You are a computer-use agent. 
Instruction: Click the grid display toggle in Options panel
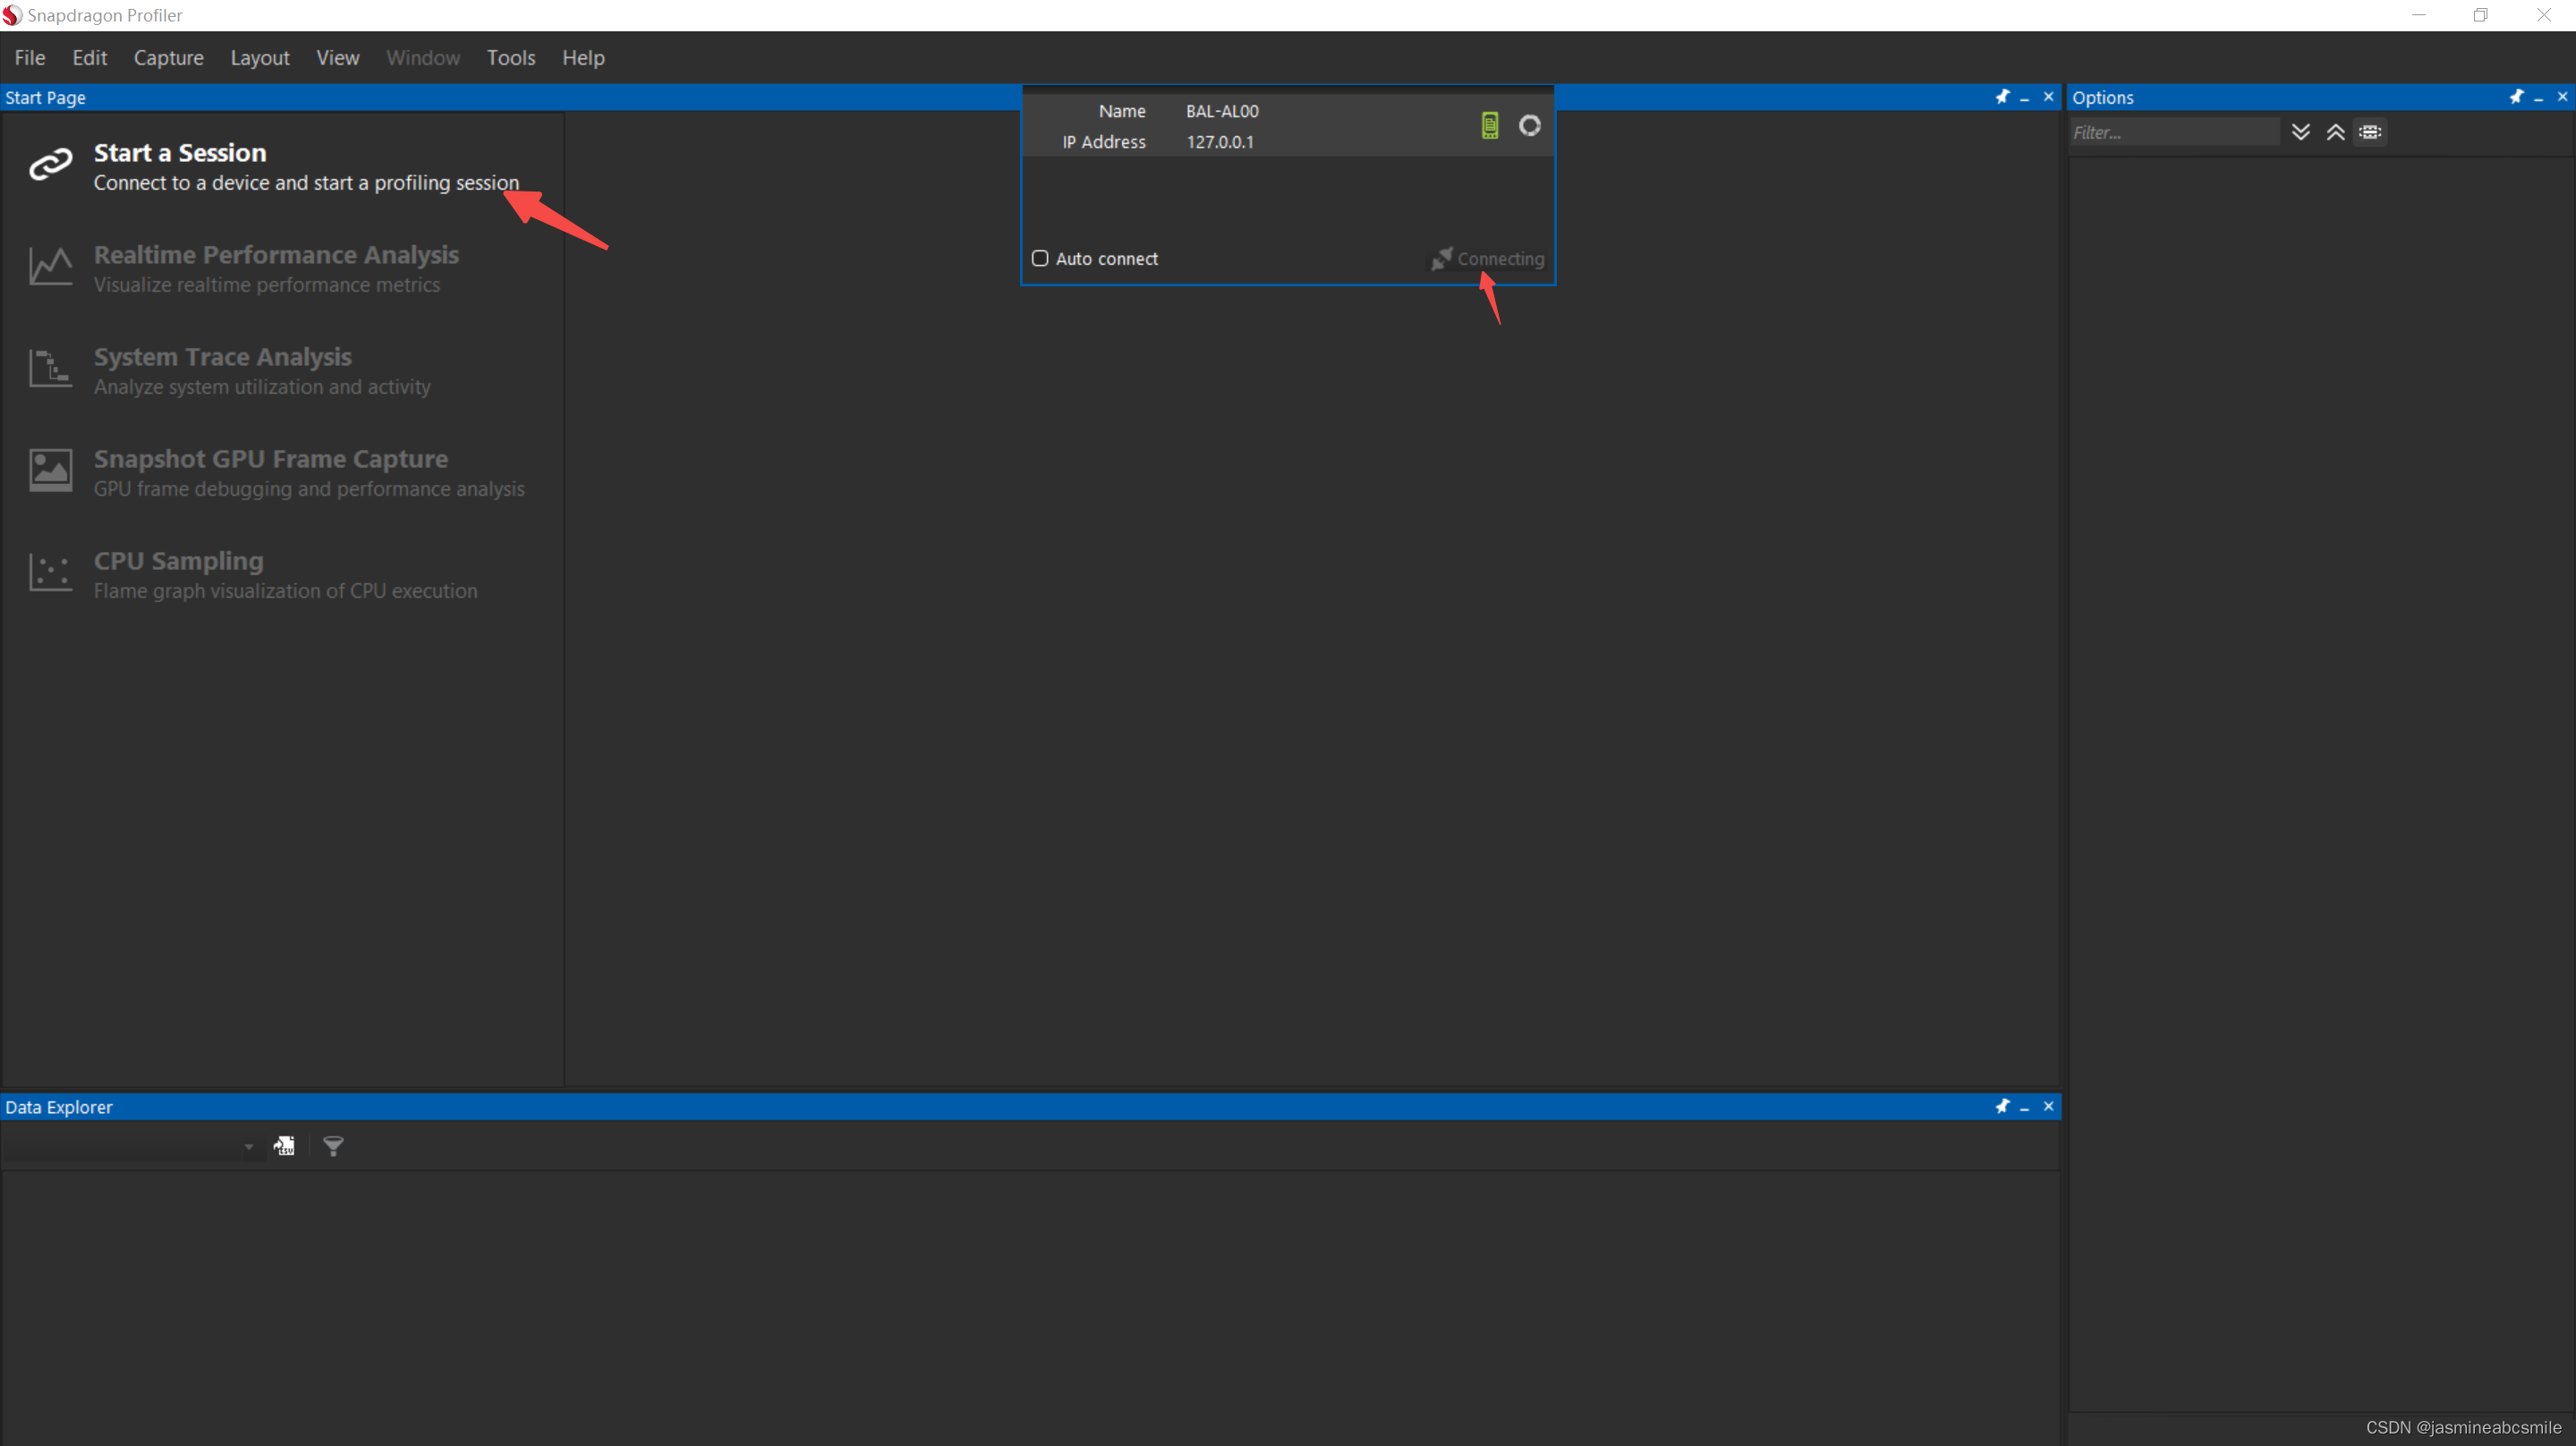point(2371,131)
